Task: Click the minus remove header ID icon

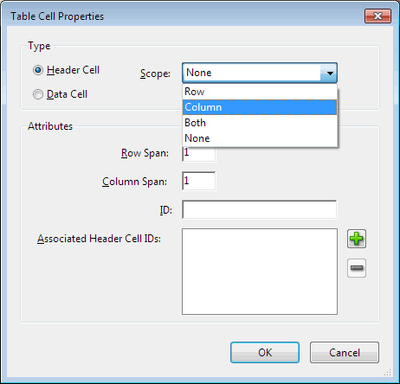Action: click(356, 268)
